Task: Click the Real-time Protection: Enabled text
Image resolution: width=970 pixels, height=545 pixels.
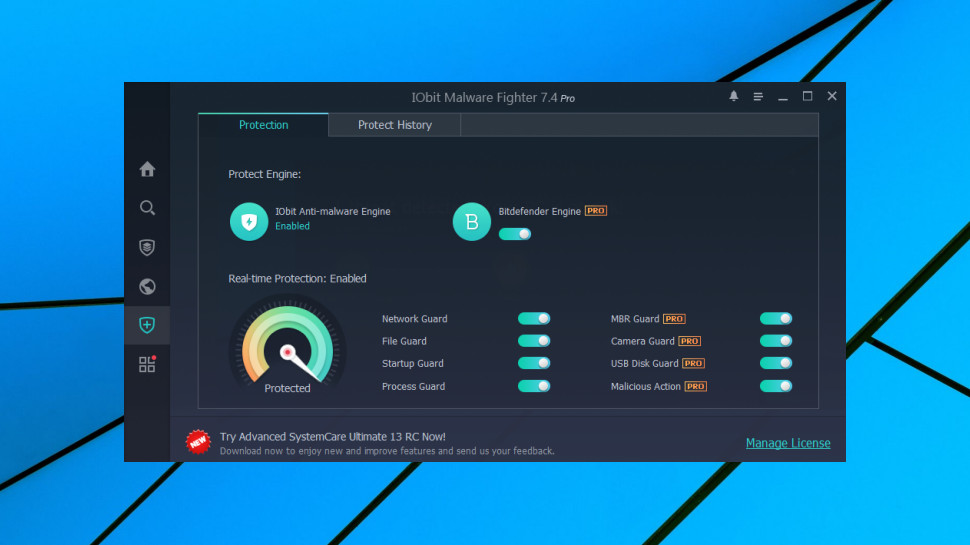Action: point(298,279)
